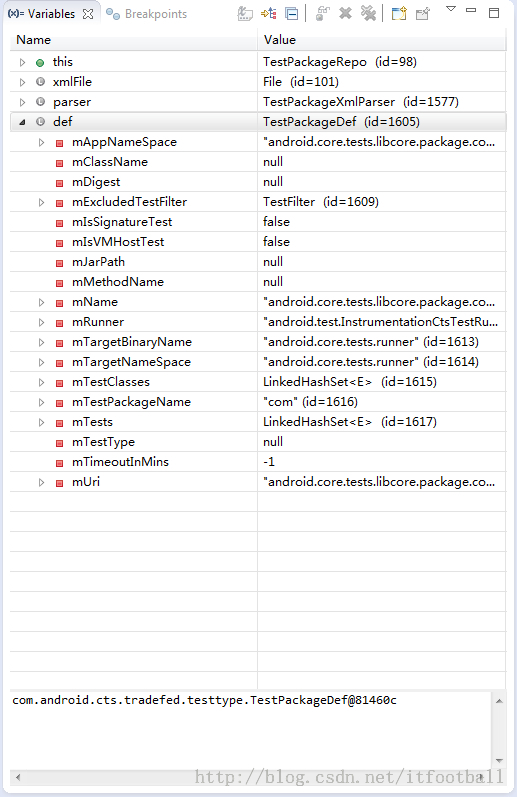Viewport: 517px width, 797px height.
Task: Click the Collapse All toolbar icon
Action: point(292,14)
